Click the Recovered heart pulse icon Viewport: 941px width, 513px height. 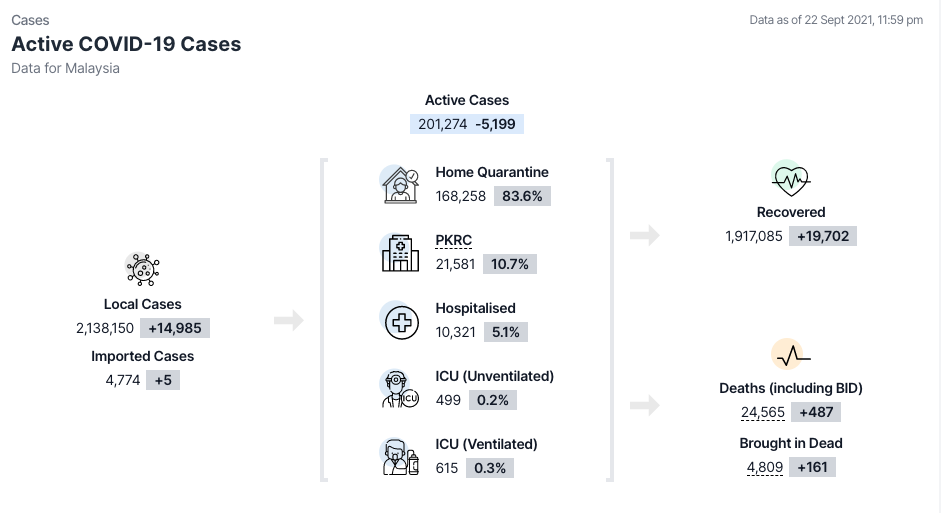(x=790, y=180)
